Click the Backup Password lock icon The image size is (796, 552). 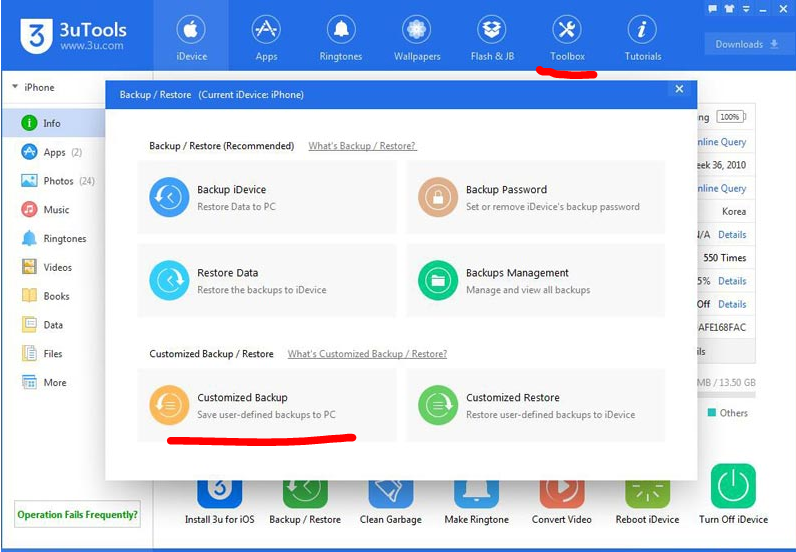tap(438, 197)
